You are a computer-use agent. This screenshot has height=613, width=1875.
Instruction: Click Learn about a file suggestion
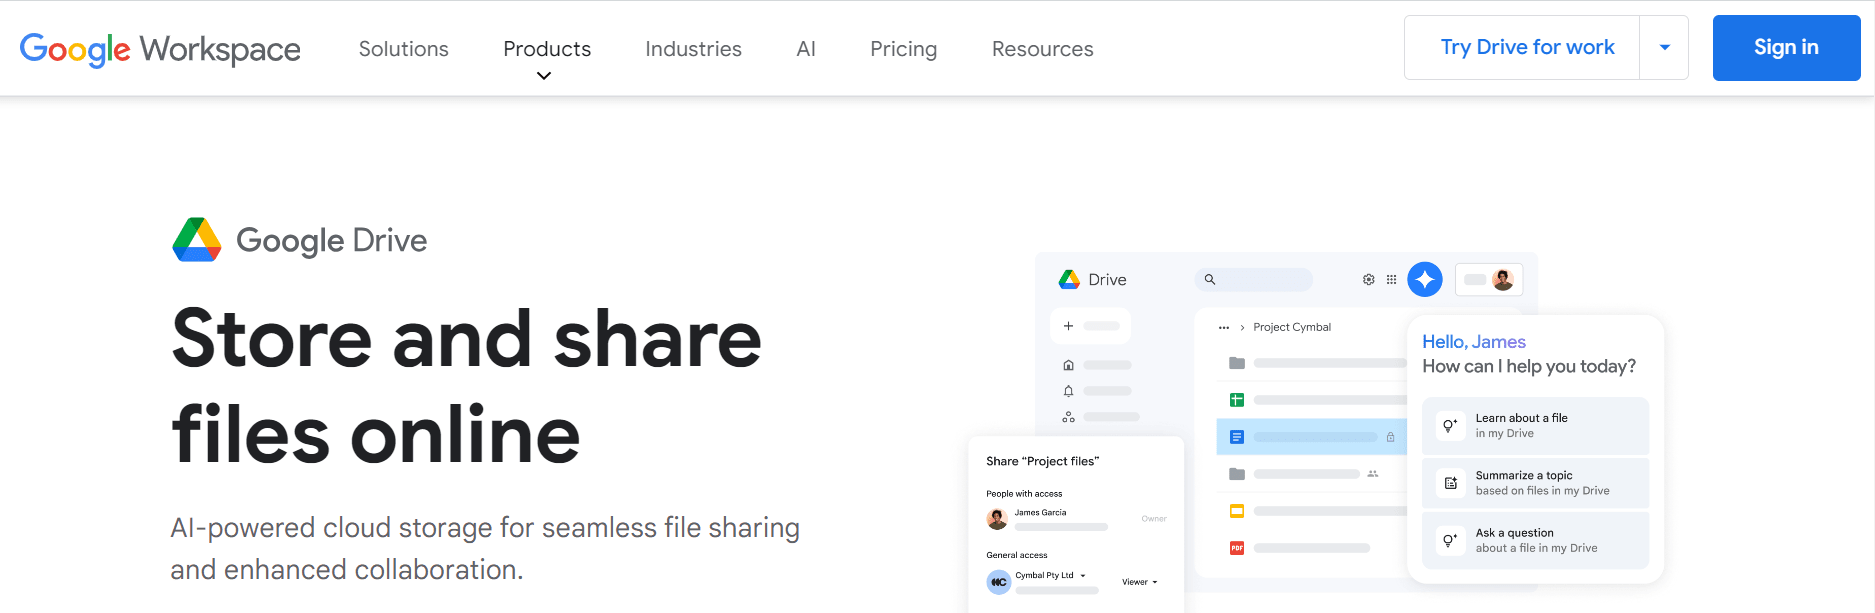tap(1535, 426)
